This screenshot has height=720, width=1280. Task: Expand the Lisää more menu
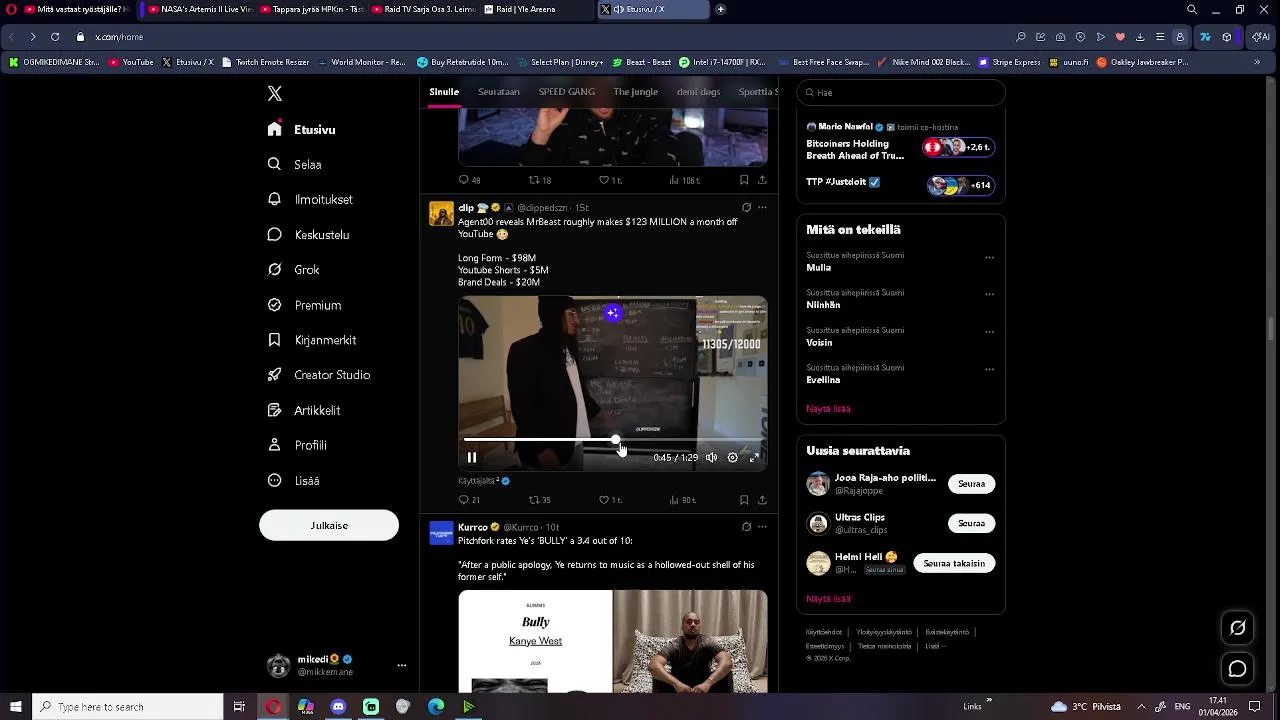coord(293,481)
